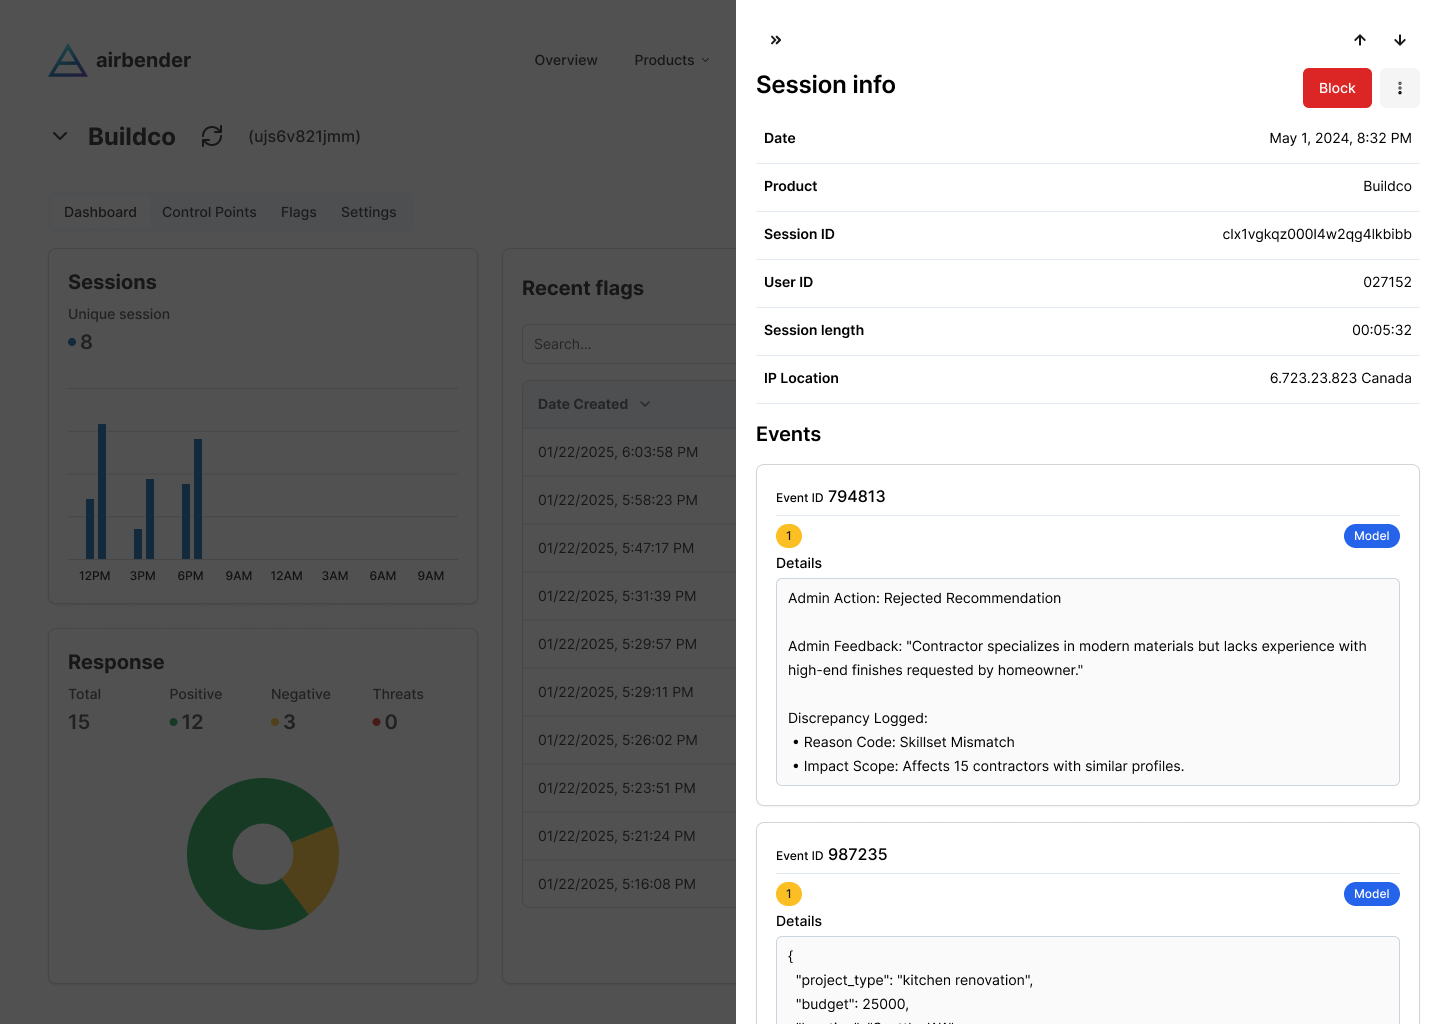The width and height of the screenshot is (1440, 1024).
Task: Select flag row 01/22/2025, 5:47:17 PM
Action: (629, 548)
